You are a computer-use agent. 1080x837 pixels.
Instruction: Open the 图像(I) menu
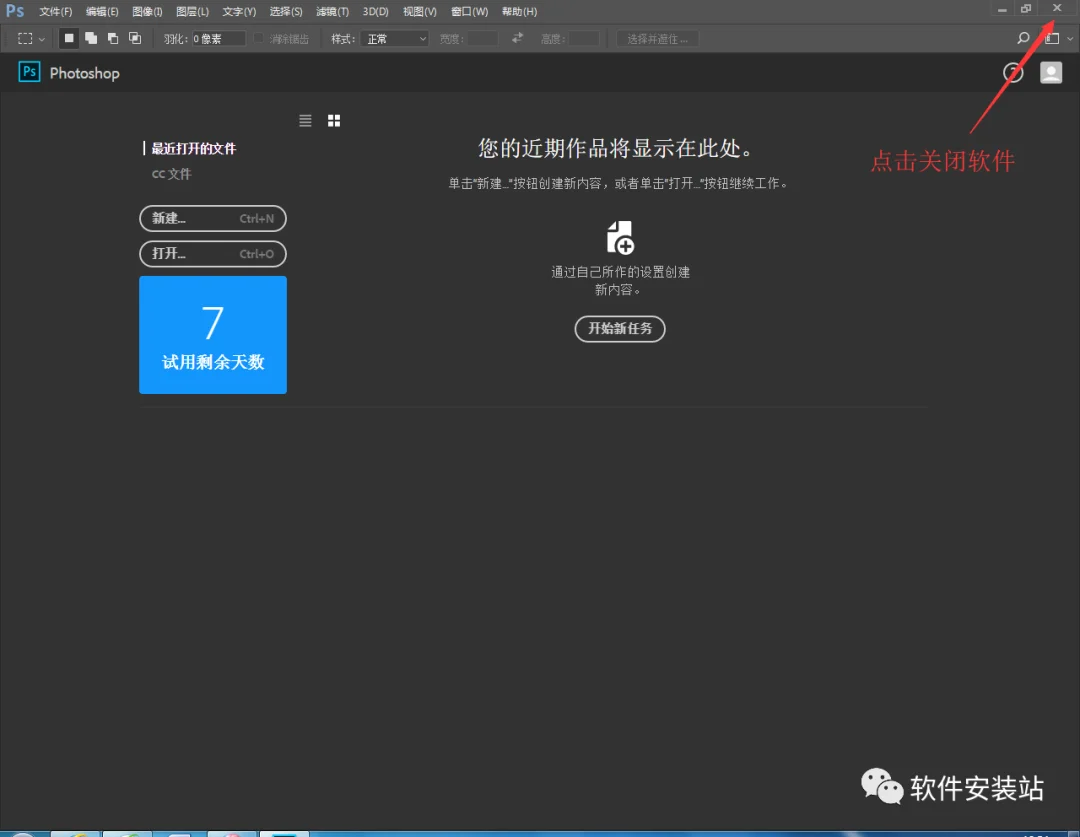147,12
